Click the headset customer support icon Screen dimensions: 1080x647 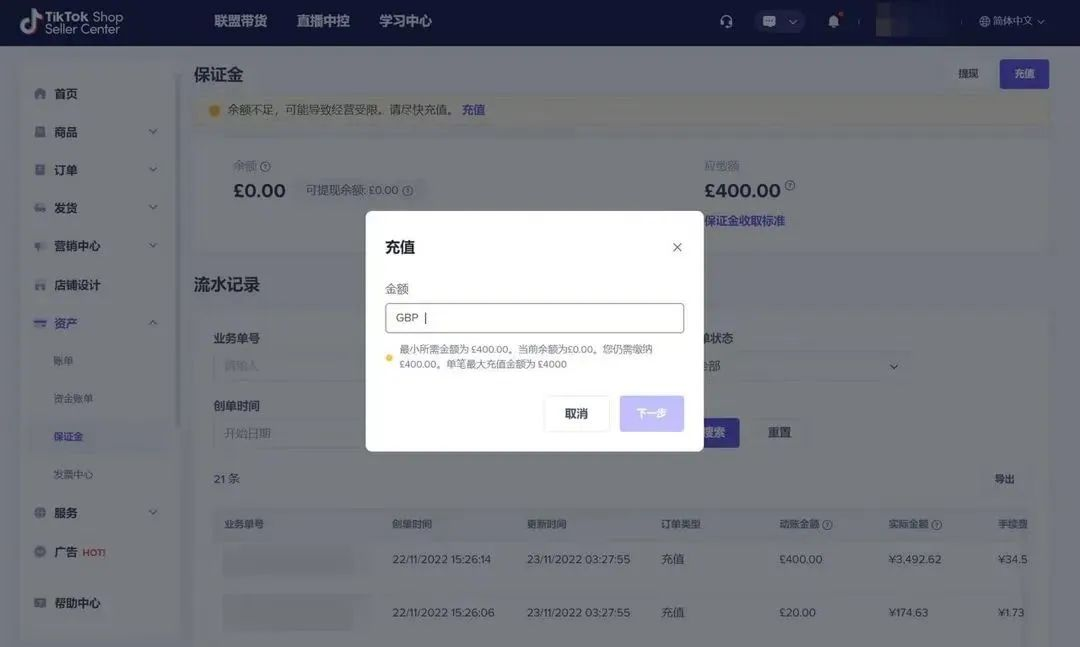click(726, 21)
